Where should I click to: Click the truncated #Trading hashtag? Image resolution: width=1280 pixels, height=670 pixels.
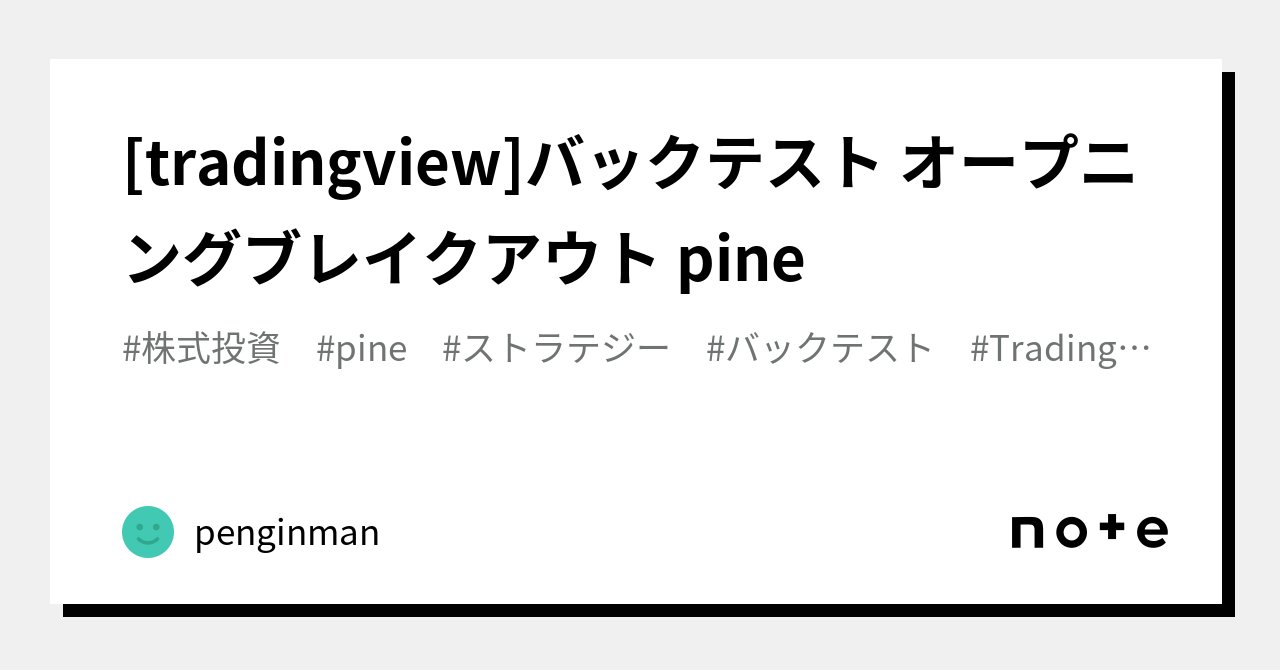point(1047,349)
